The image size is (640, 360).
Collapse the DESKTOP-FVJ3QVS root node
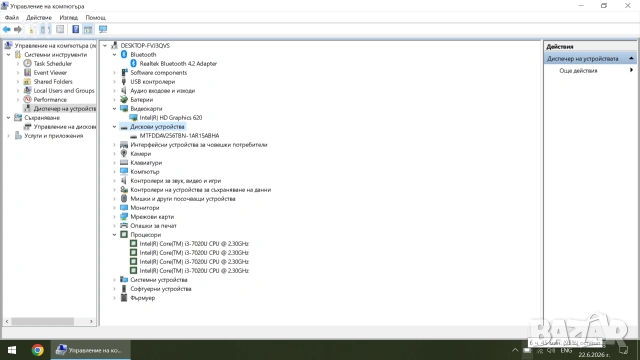point(105,46)
